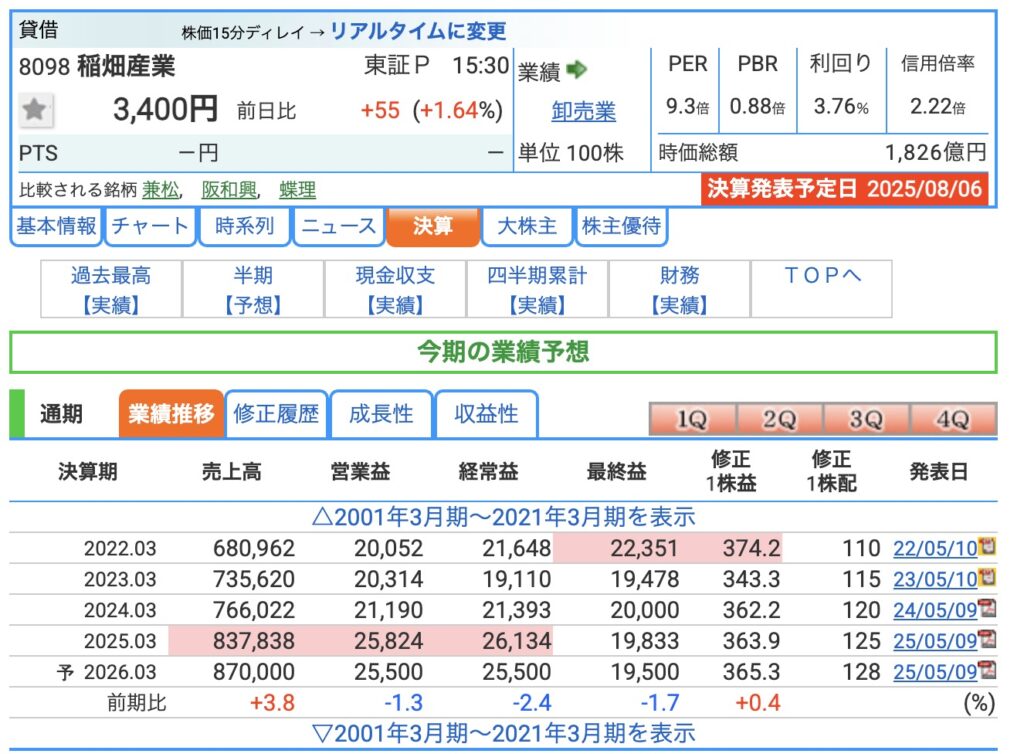Open the 25/05/09 link in the 予 2026.03 row
Screen dimensions: 1024x754
click(x=935, y=672)
